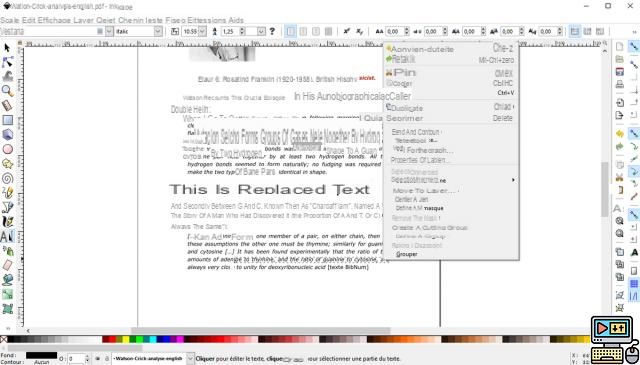Select the Bezier pen tool

[x=7, y=207]
